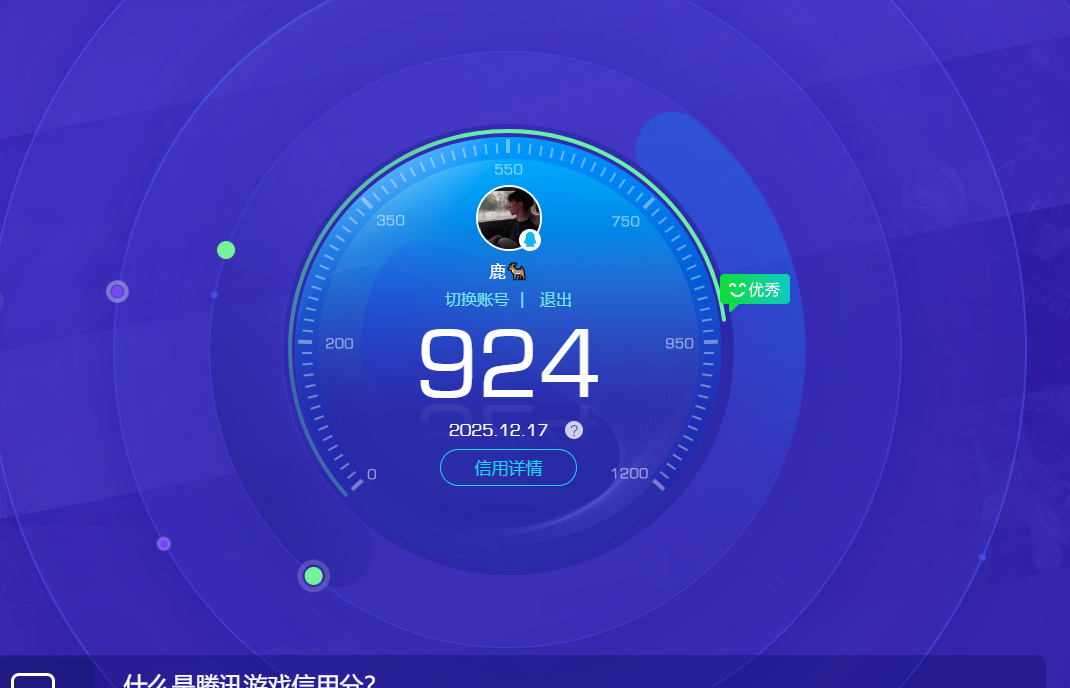
Task: Click the 1200 maximum gauge label
Action: (629, 473)
